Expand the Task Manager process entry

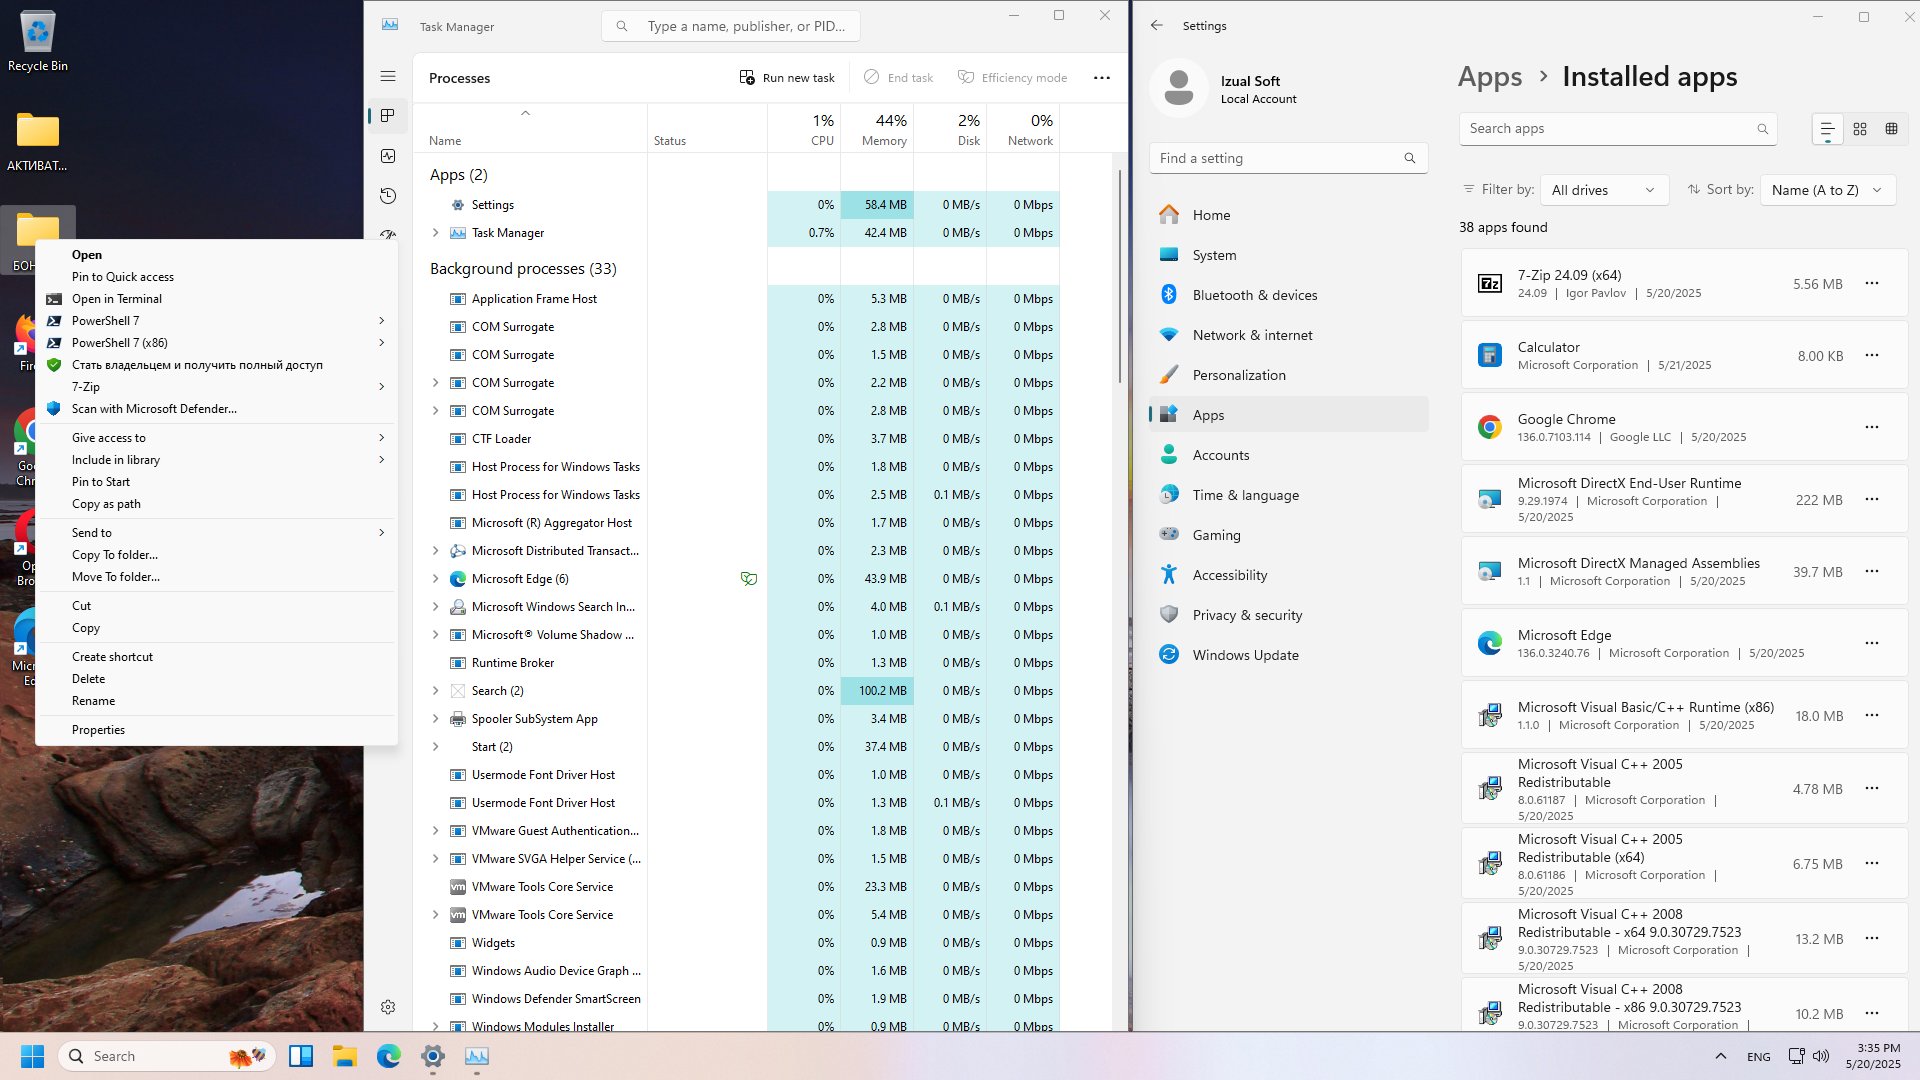pyautogui.click(x=435, y=233)
